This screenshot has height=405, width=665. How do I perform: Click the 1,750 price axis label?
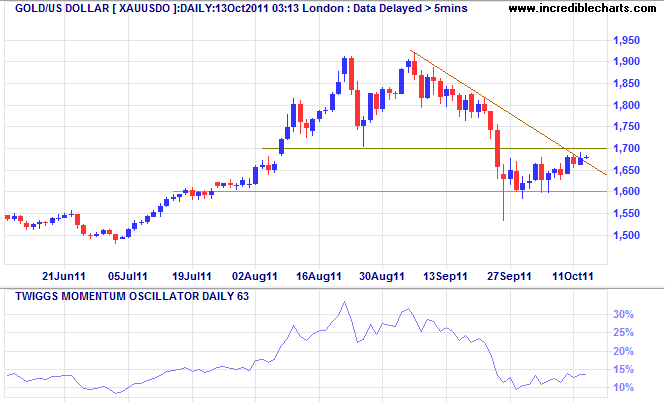click(626, 126)
